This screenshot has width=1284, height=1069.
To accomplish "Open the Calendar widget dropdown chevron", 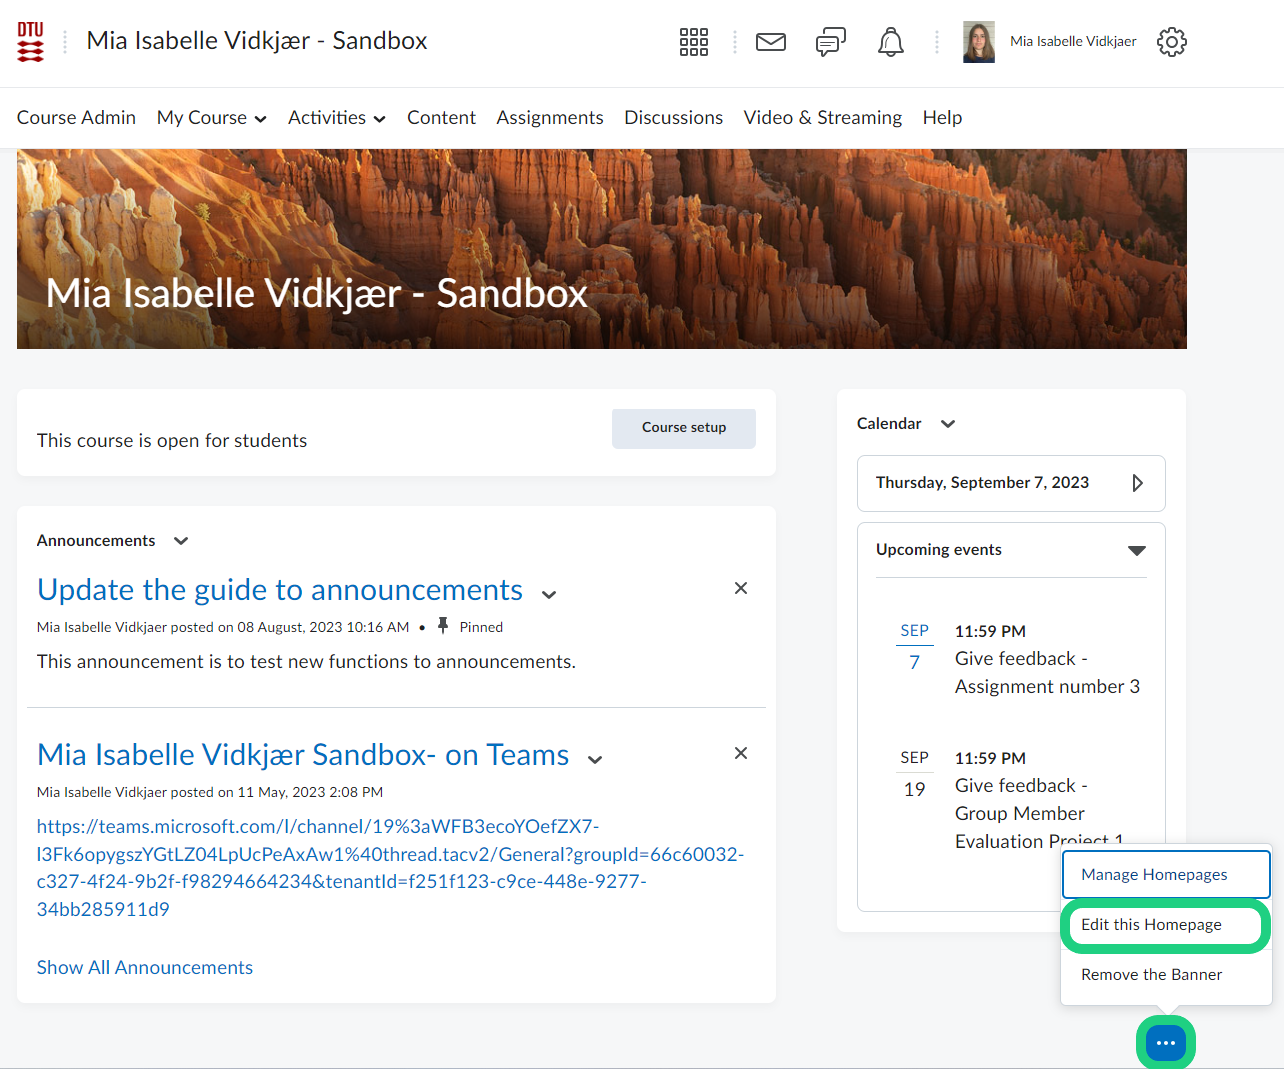I will click(948, 424).
